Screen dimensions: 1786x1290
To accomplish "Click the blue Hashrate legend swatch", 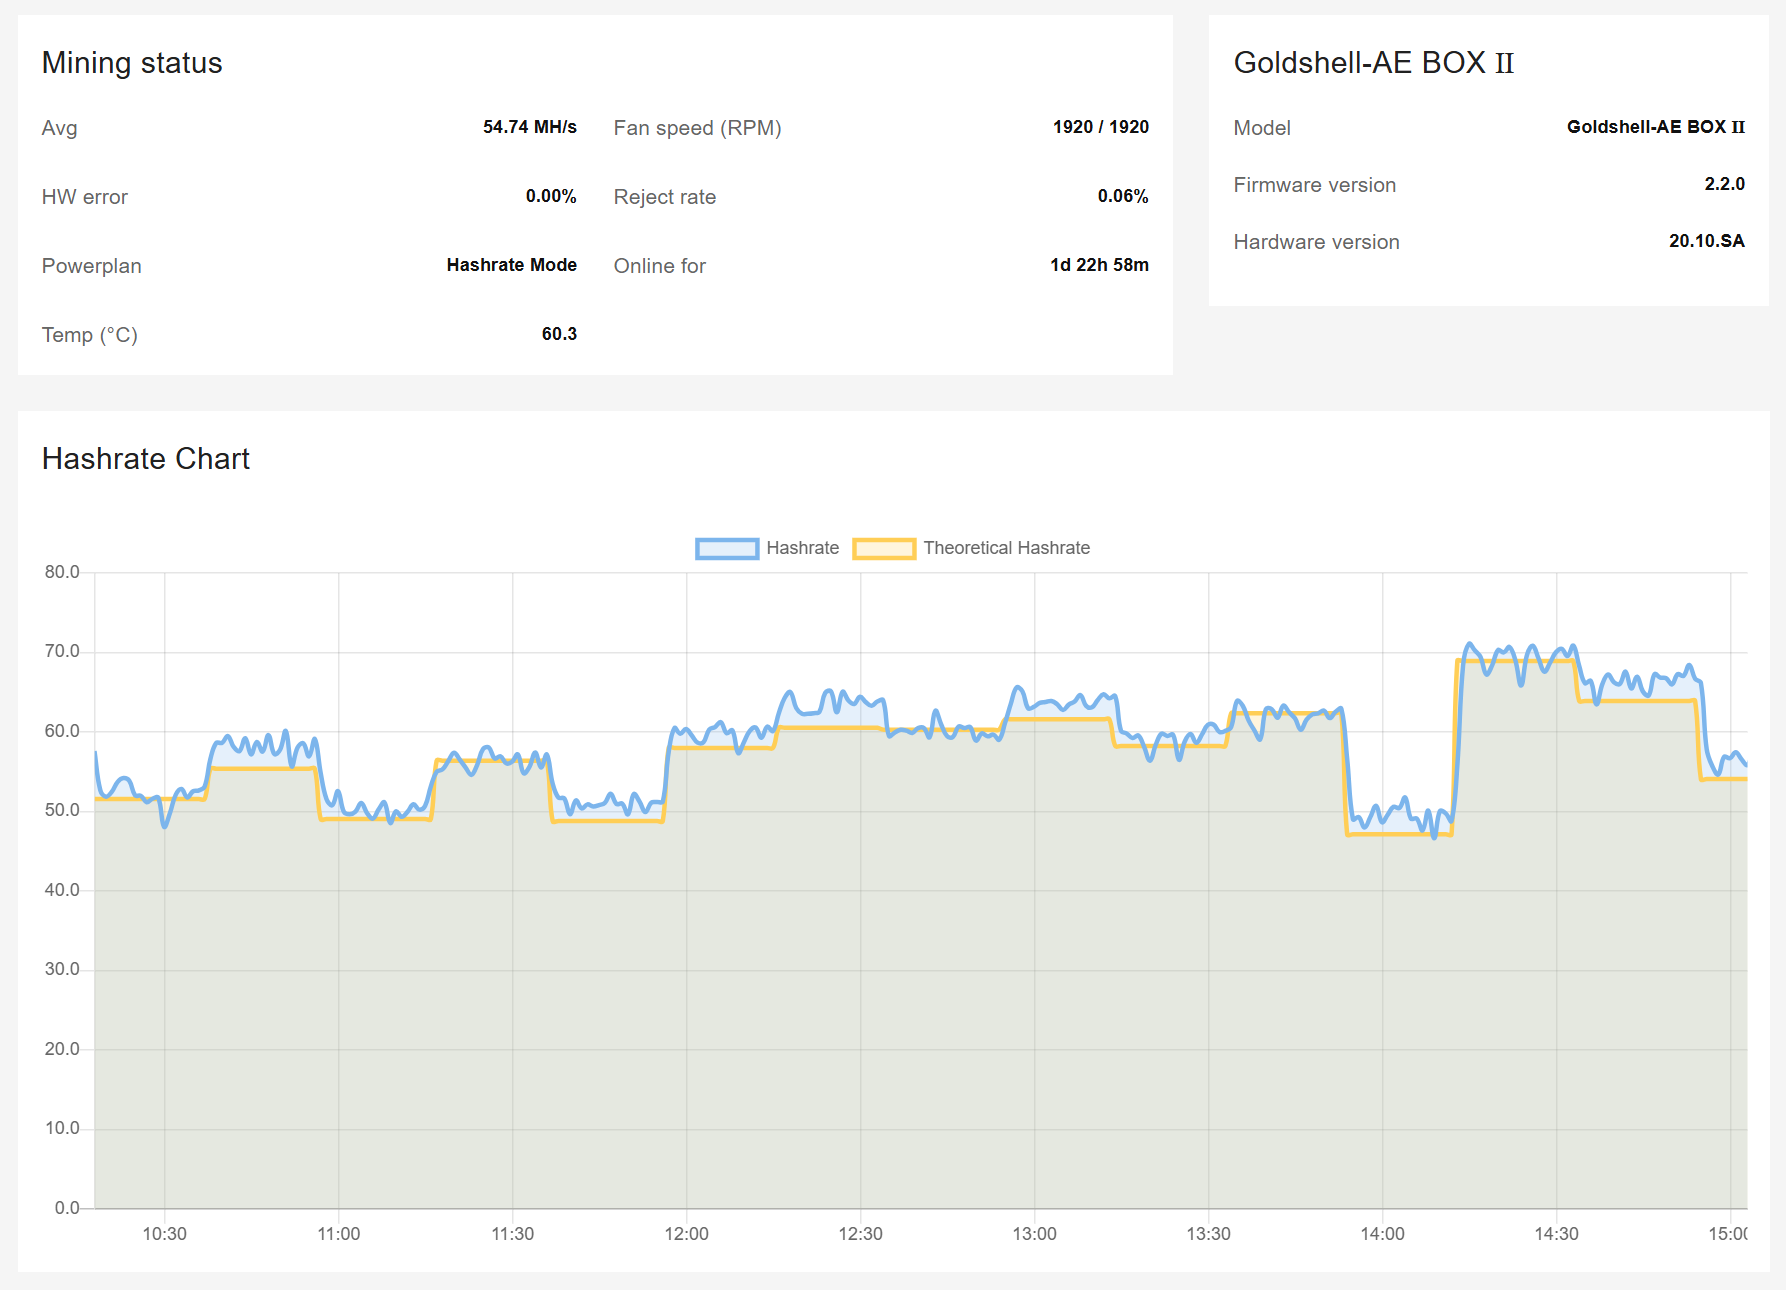I will [727, 548].
